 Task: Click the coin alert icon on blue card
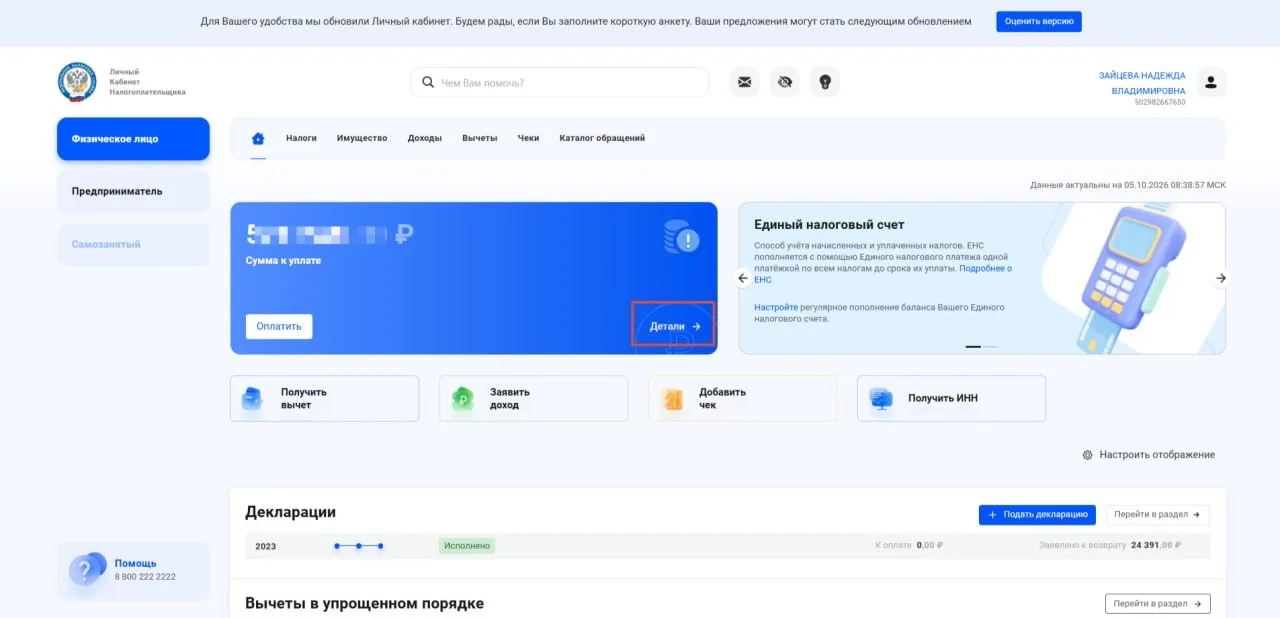click(682, 238)
